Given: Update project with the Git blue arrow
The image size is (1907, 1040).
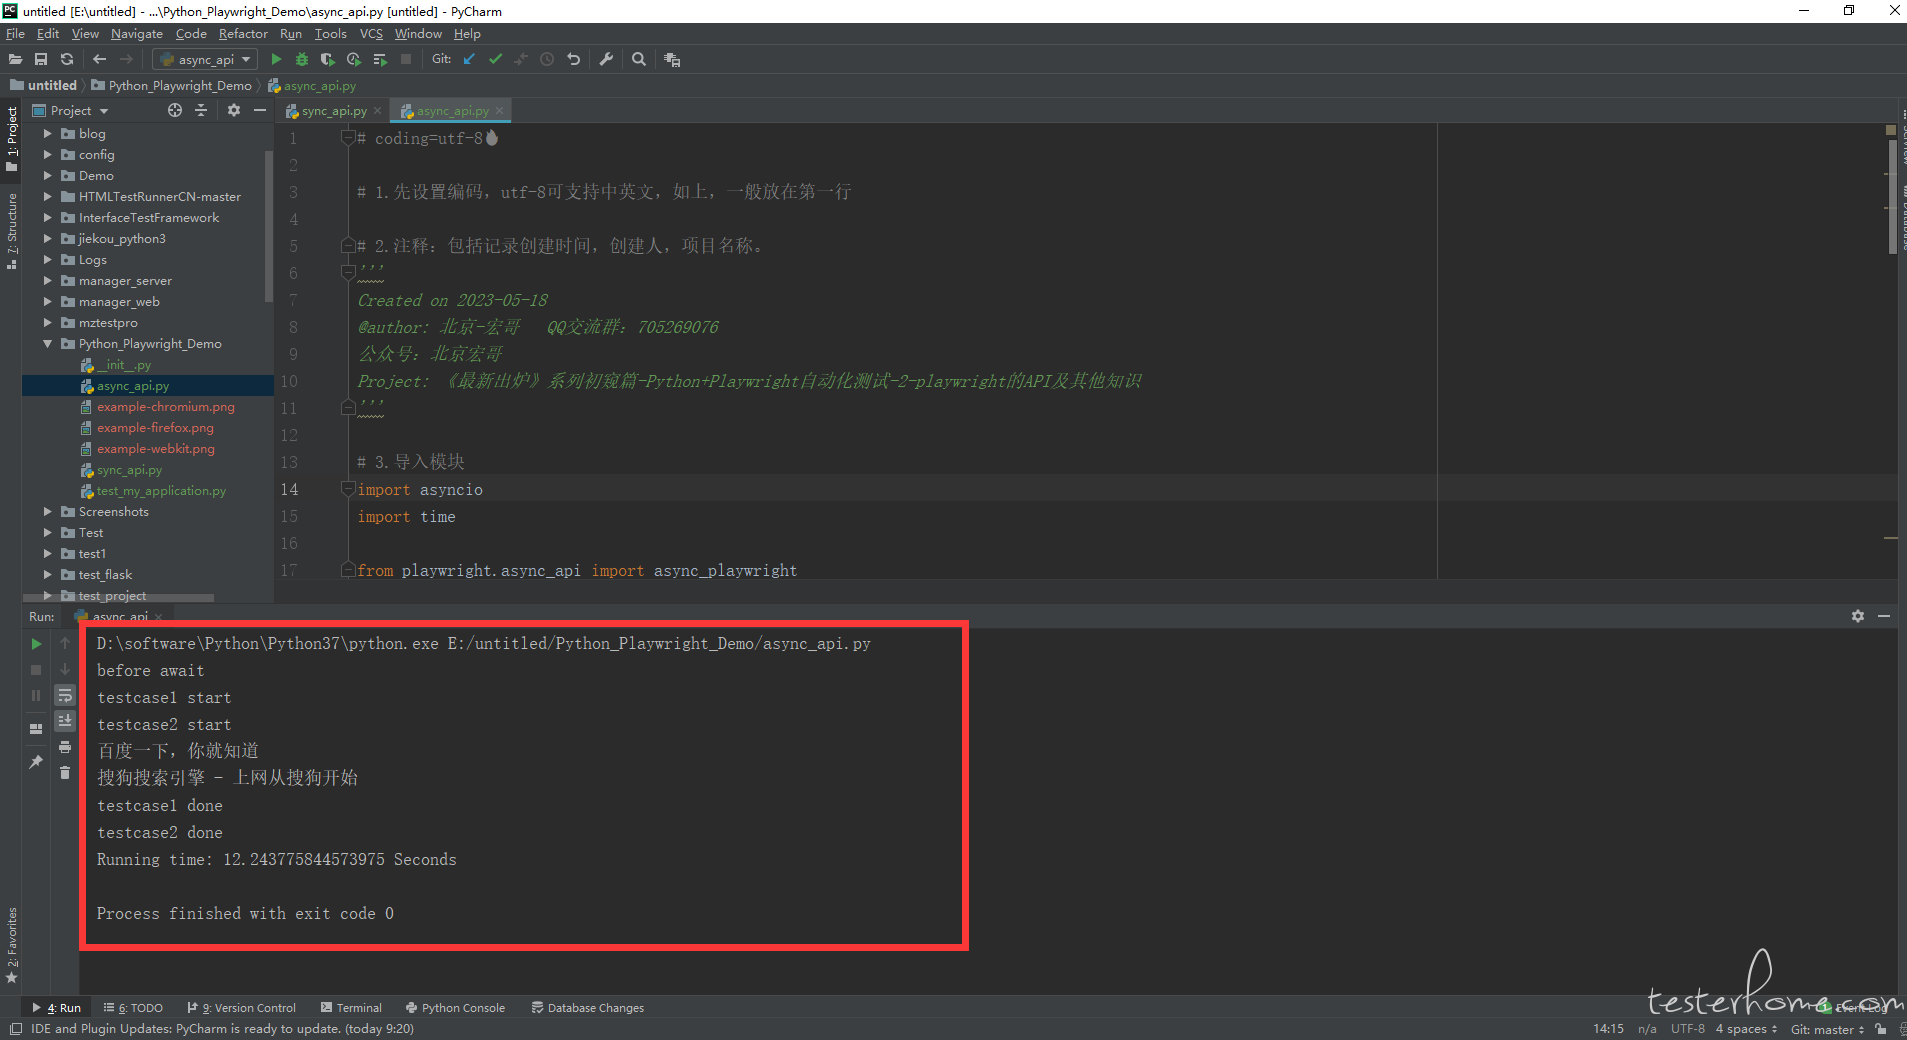Looking at the screenshot, I should pos(469,59).
